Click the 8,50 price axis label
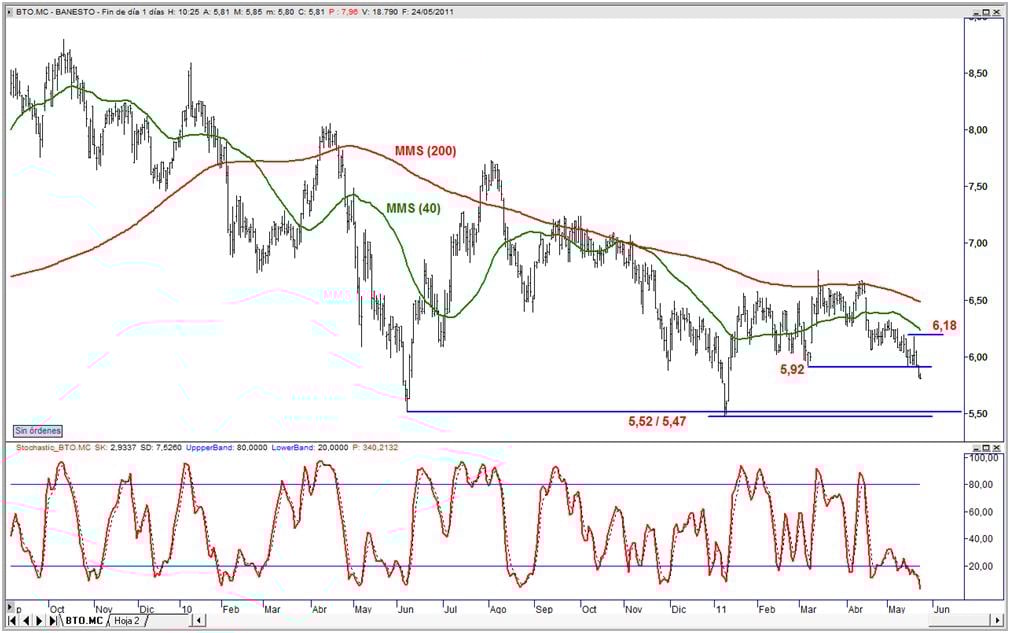The height and width of the screenshot is (633, 1010). click(978, 73)
